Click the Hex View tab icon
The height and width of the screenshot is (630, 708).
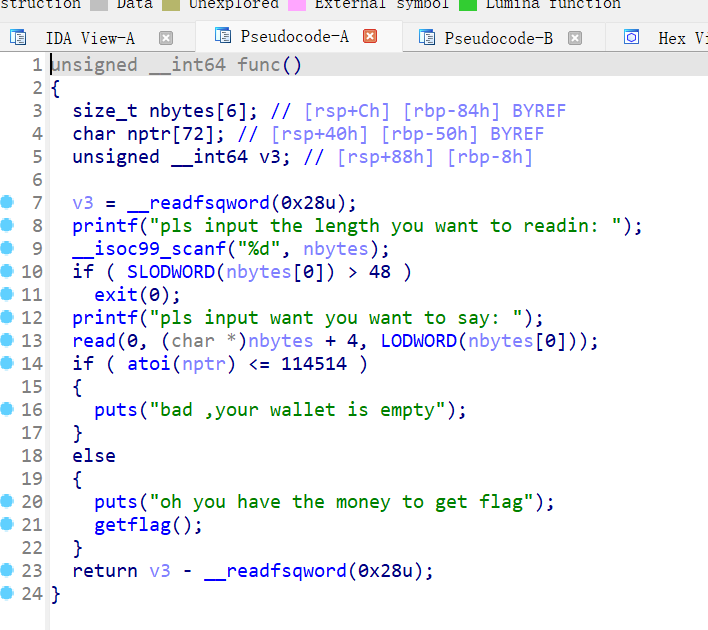631,38
